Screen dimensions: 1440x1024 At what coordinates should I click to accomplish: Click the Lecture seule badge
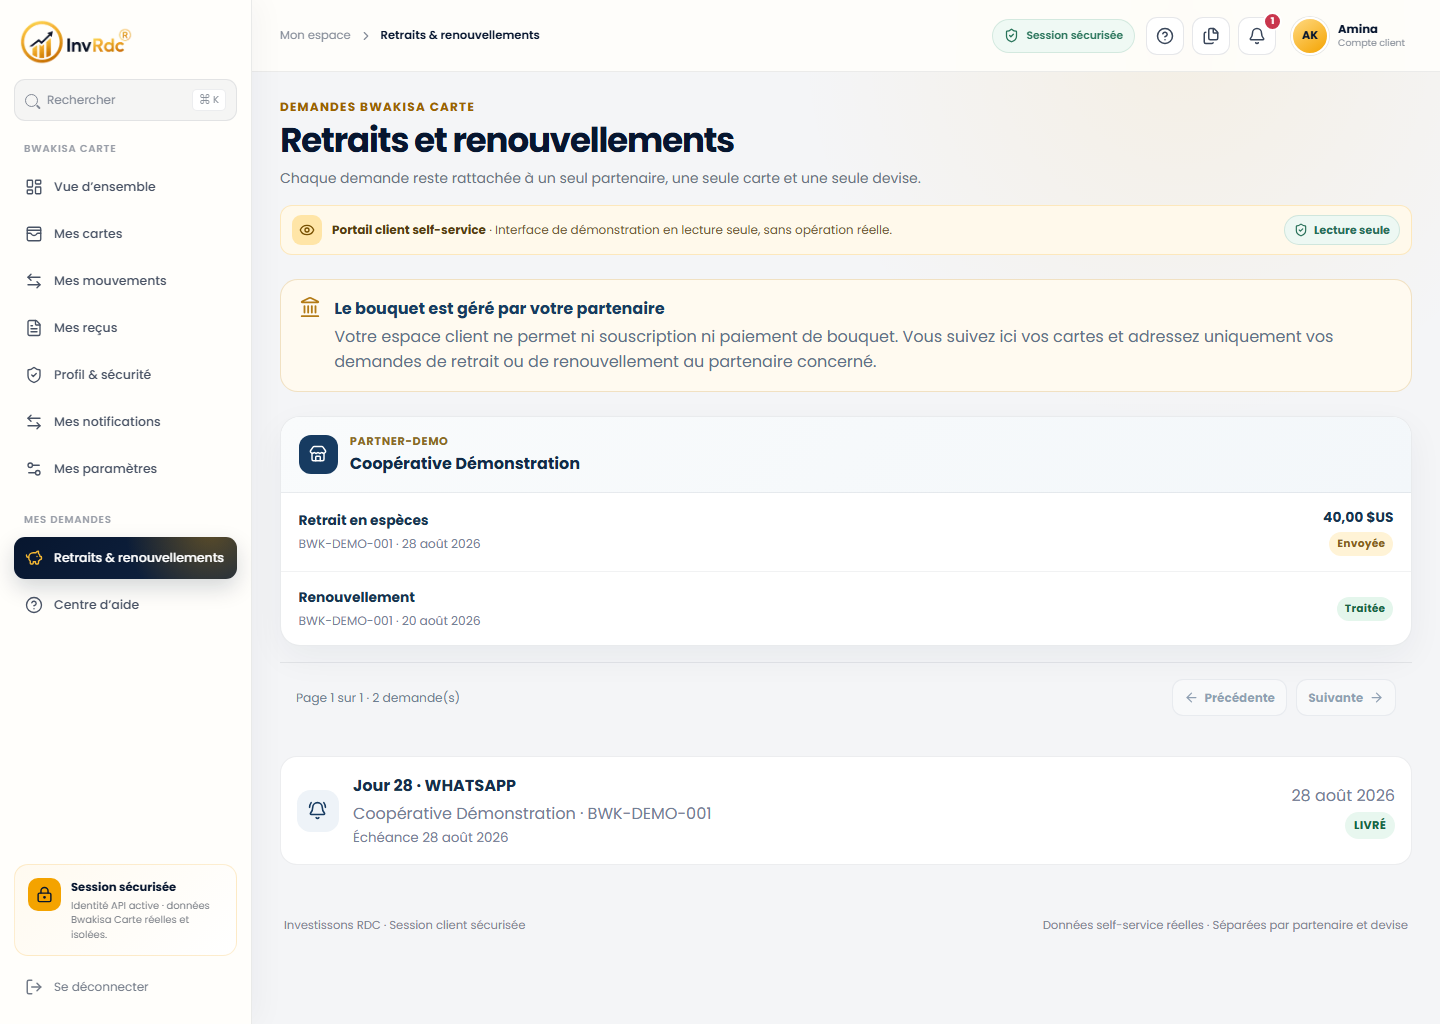(1341, 230)
